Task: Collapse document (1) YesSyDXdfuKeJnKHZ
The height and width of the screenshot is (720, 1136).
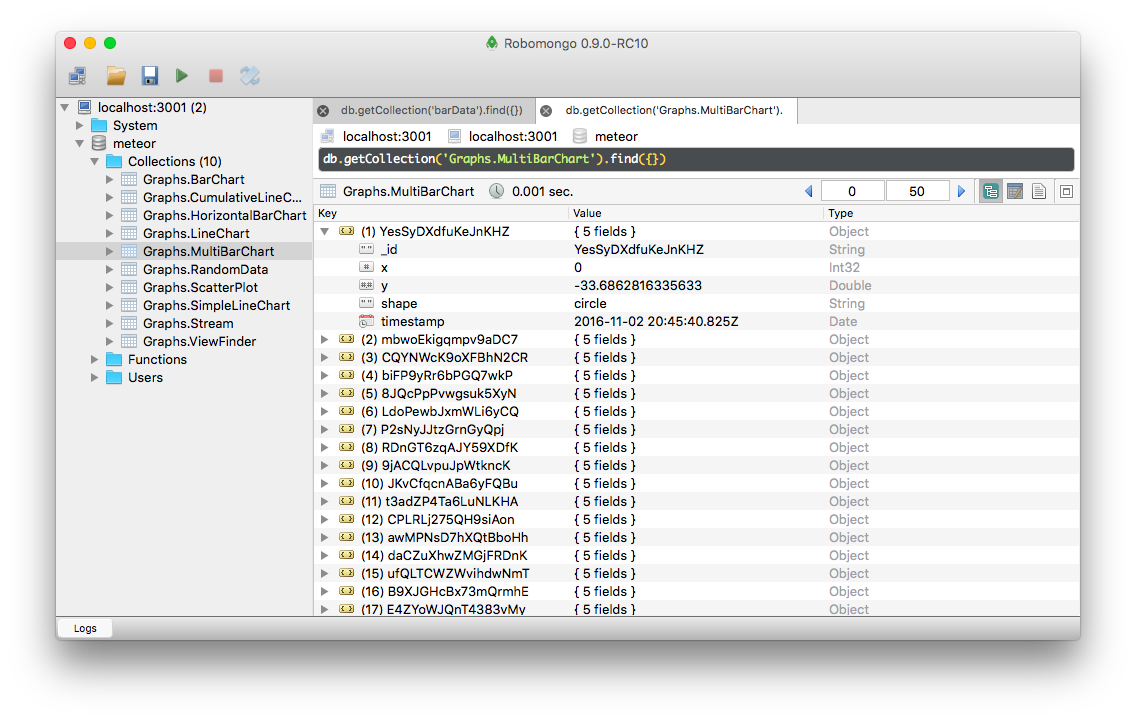Action: pyautogui.click(x=325, y=232)
